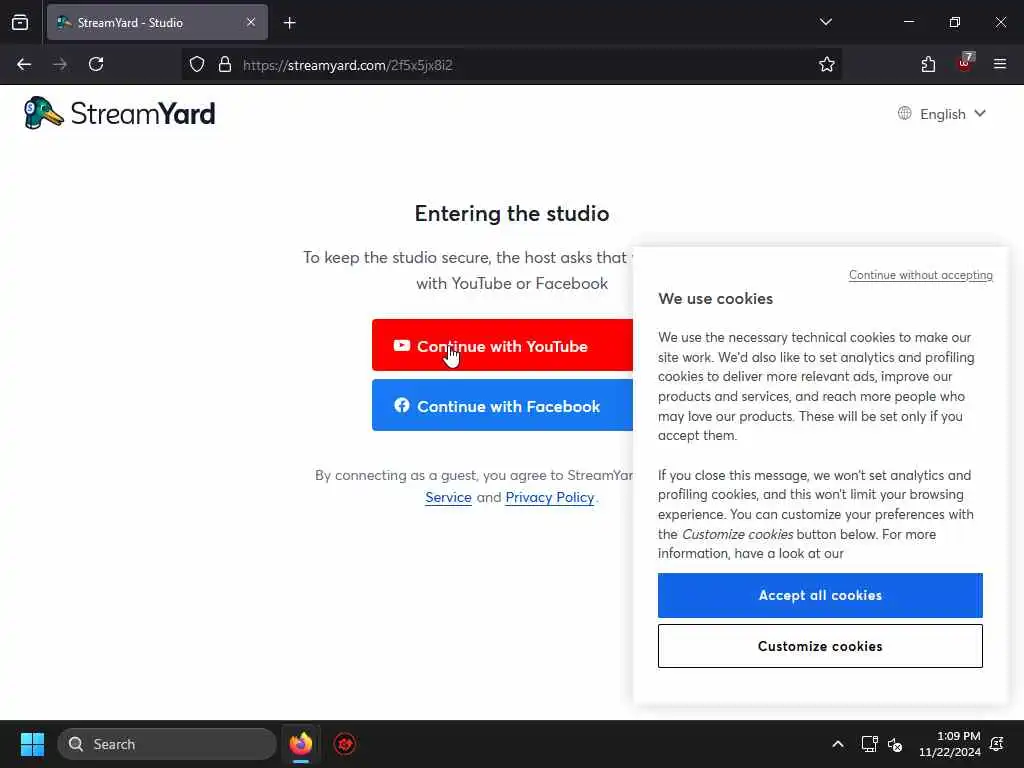Click the address bar URL field

click(x=511, y=65)
